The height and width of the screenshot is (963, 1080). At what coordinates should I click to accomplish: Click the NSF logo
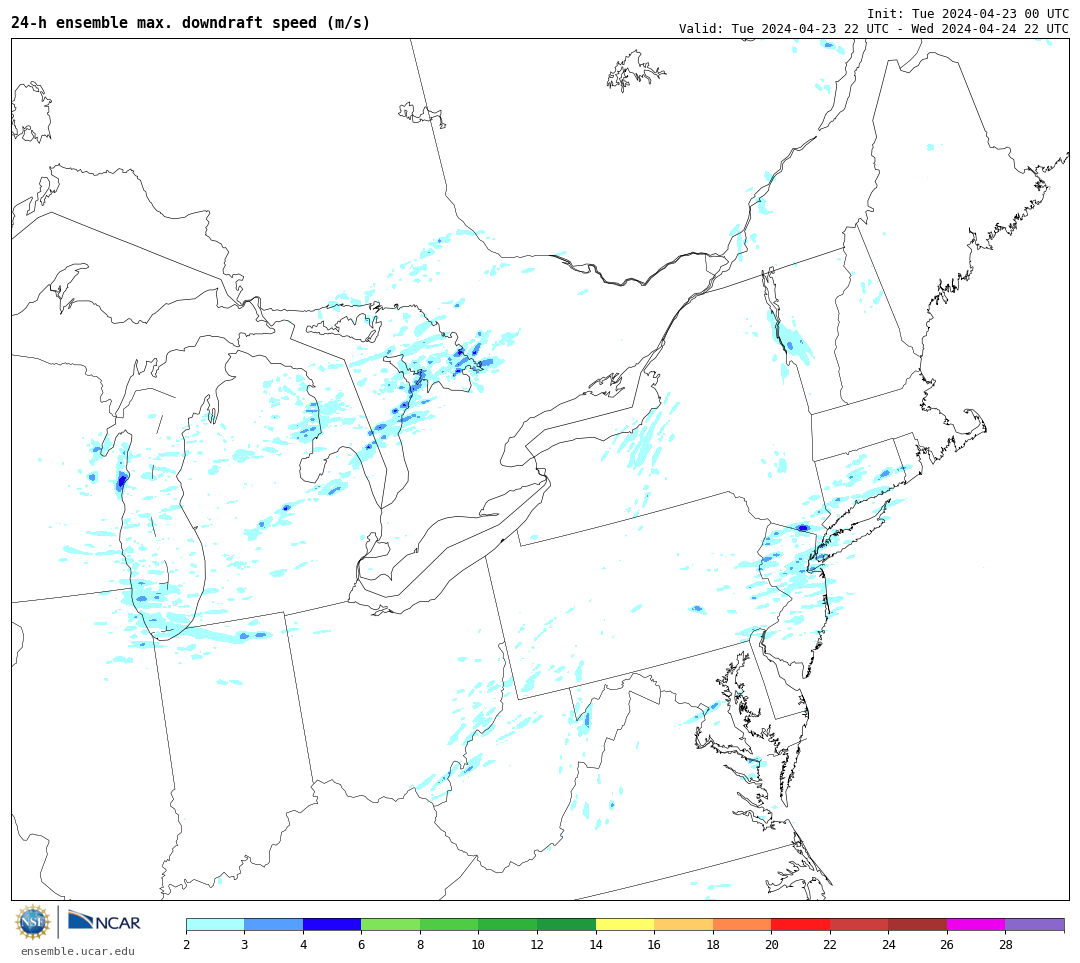33,922
